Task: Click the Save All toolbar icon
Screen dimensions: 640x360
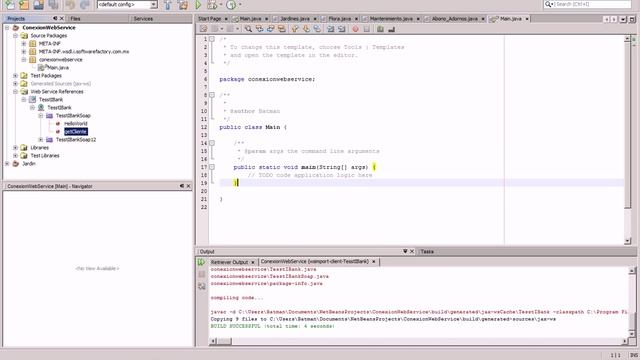Action: point(53,4)
